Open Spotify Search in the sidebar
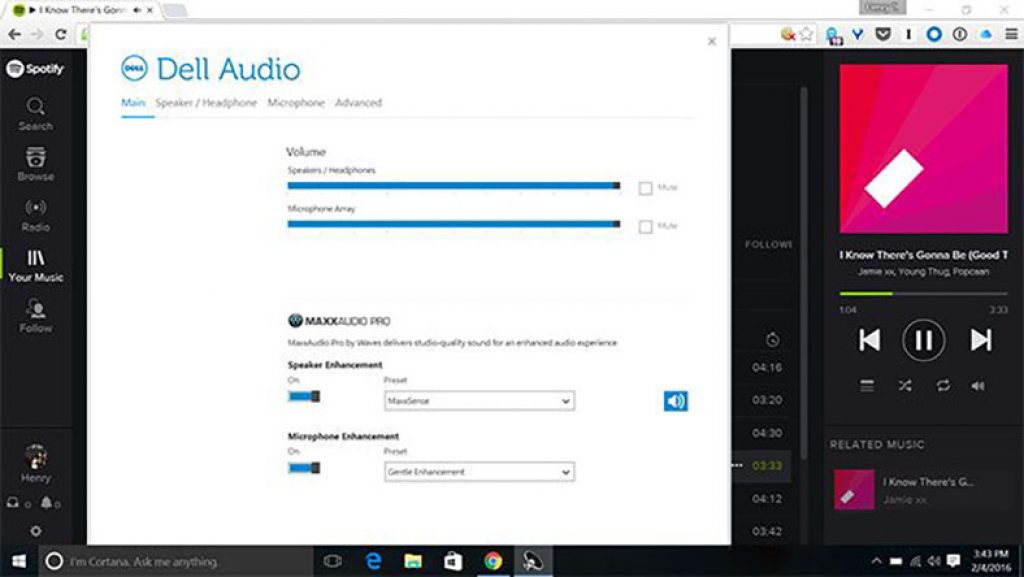Screen dimensions: 1024x577 point(35,114)
